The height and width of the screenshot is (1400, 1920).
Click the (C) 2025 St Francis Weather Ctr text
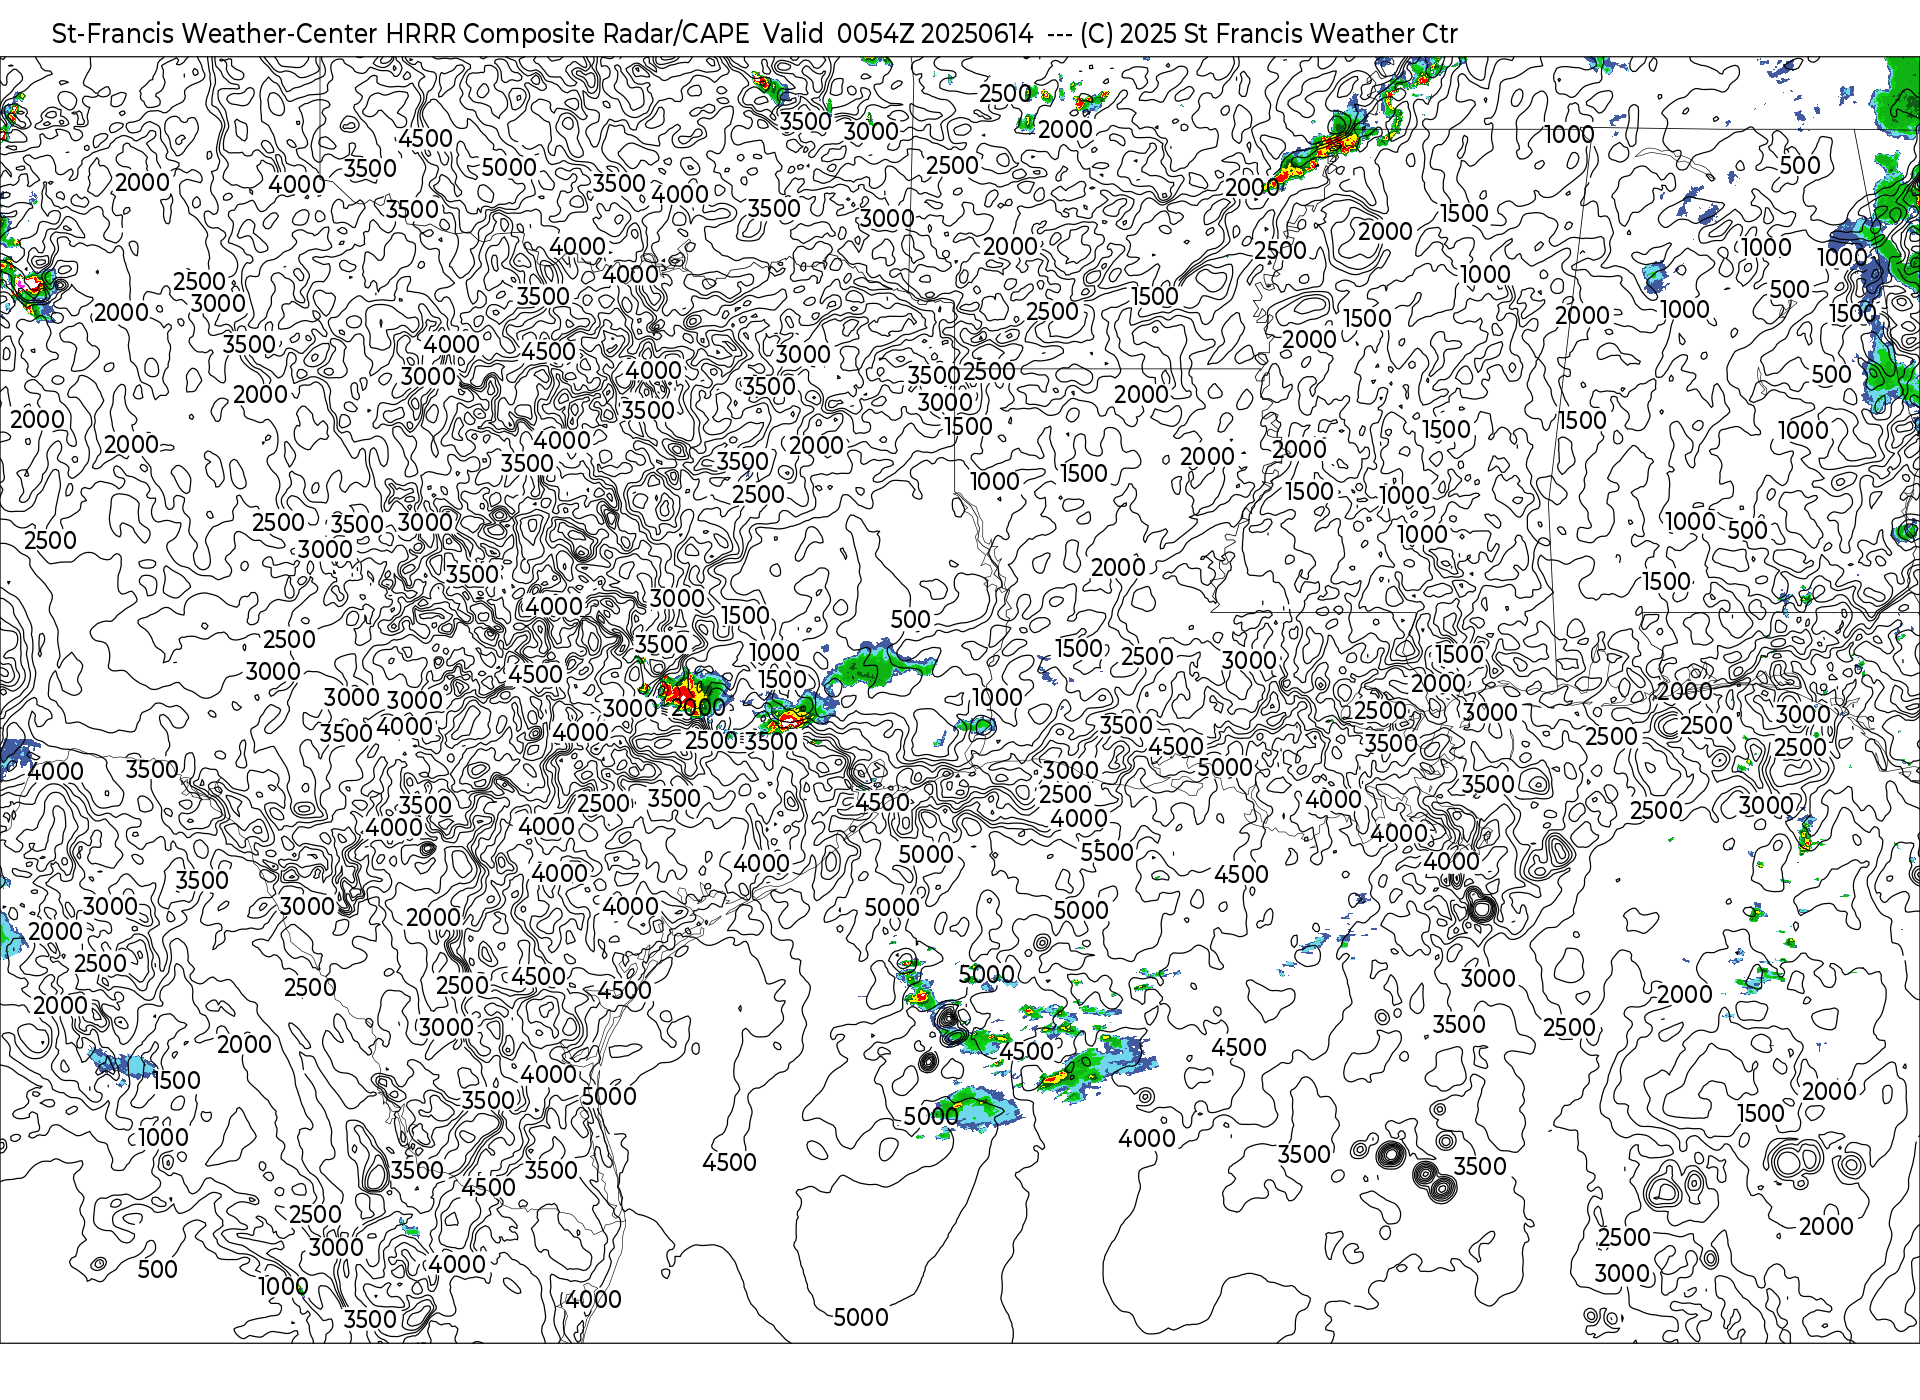[1268, 34]
